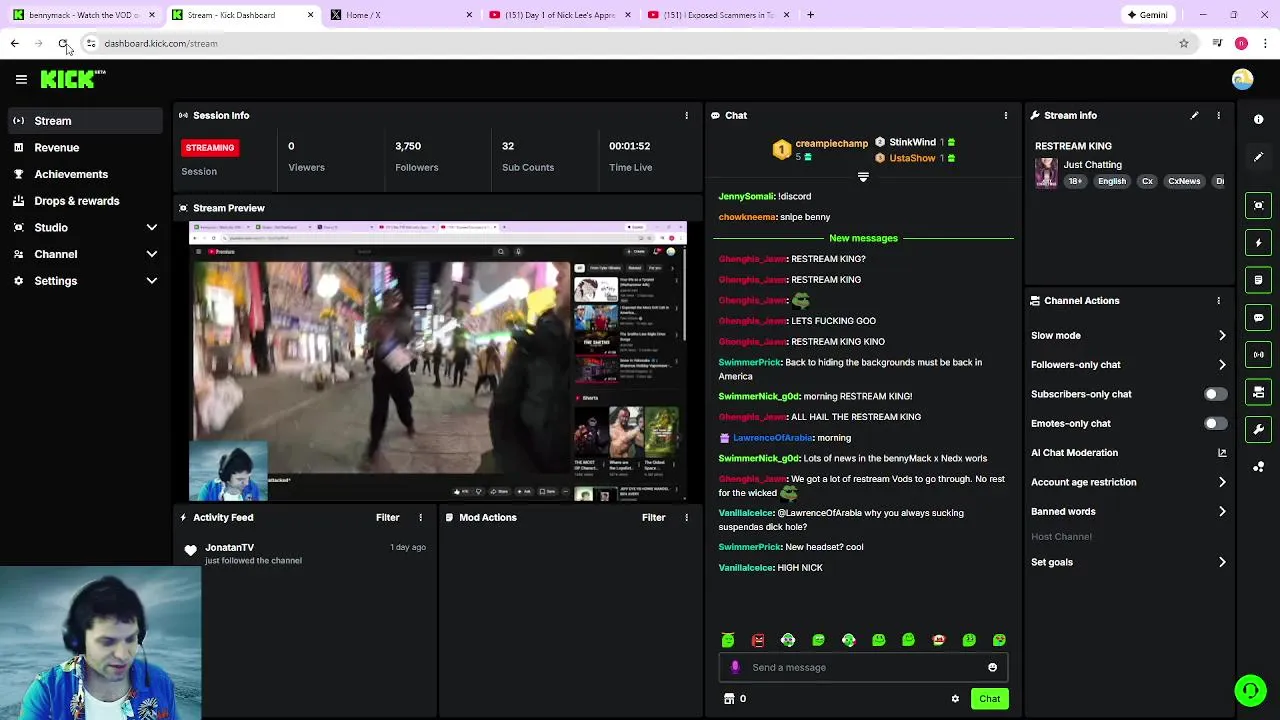Click the broadcast signal icon in right rail
Viewport: 1280px width, 720px height.
[1258, 354]
